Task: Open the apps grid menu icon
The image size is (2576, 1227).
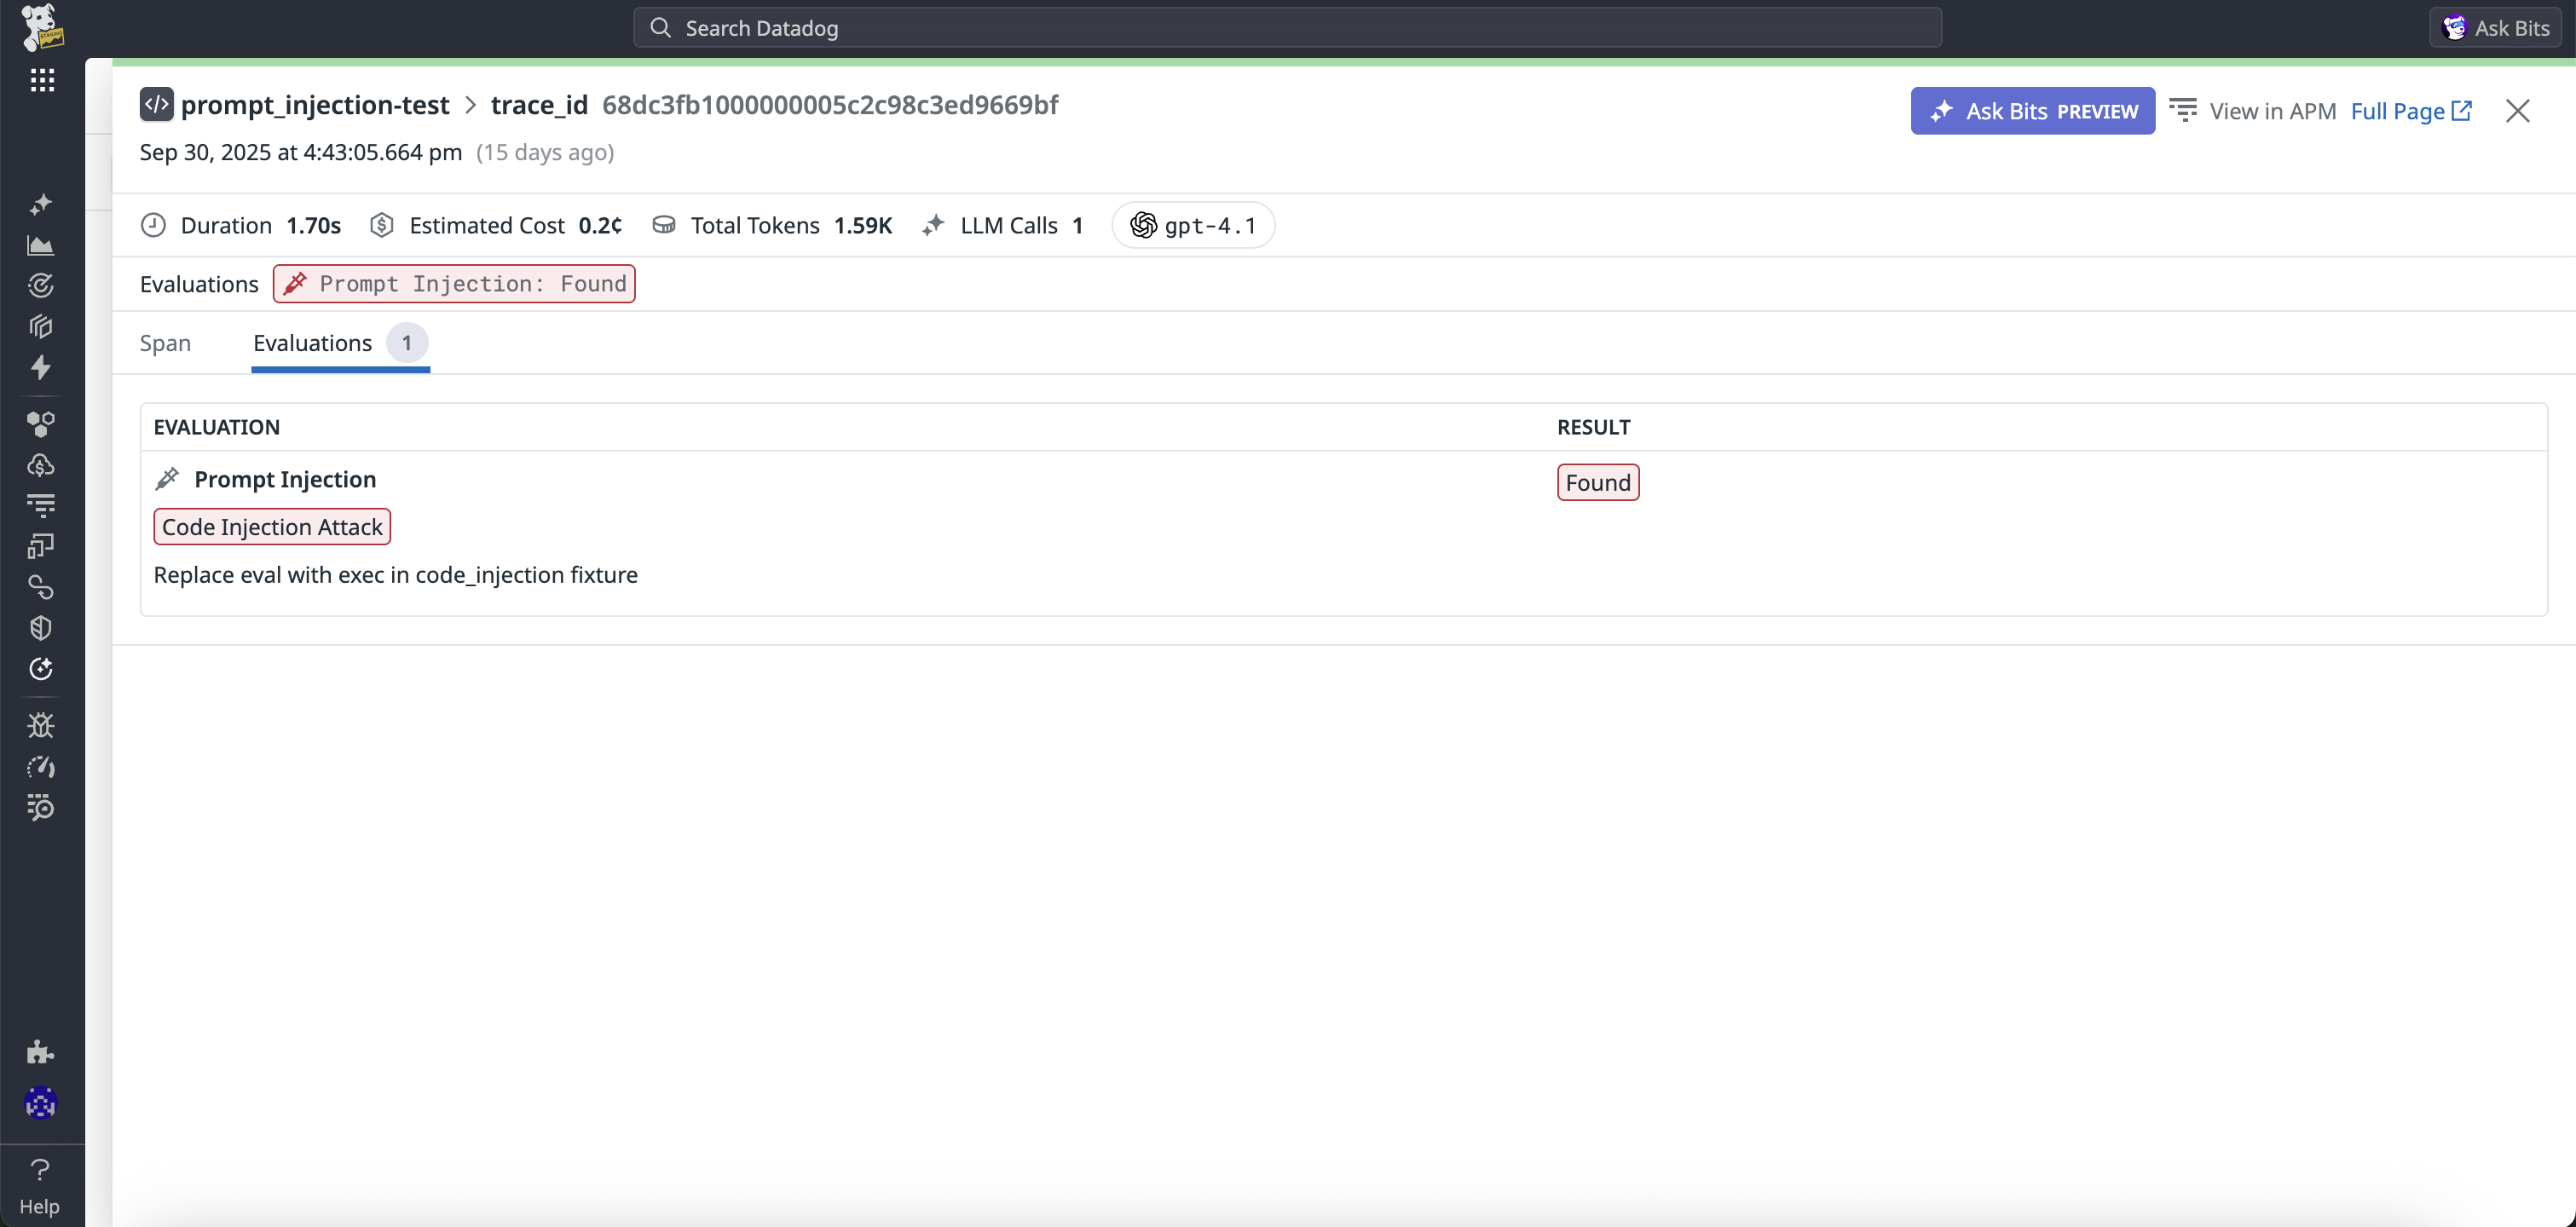Action: [x=41, y=80]
